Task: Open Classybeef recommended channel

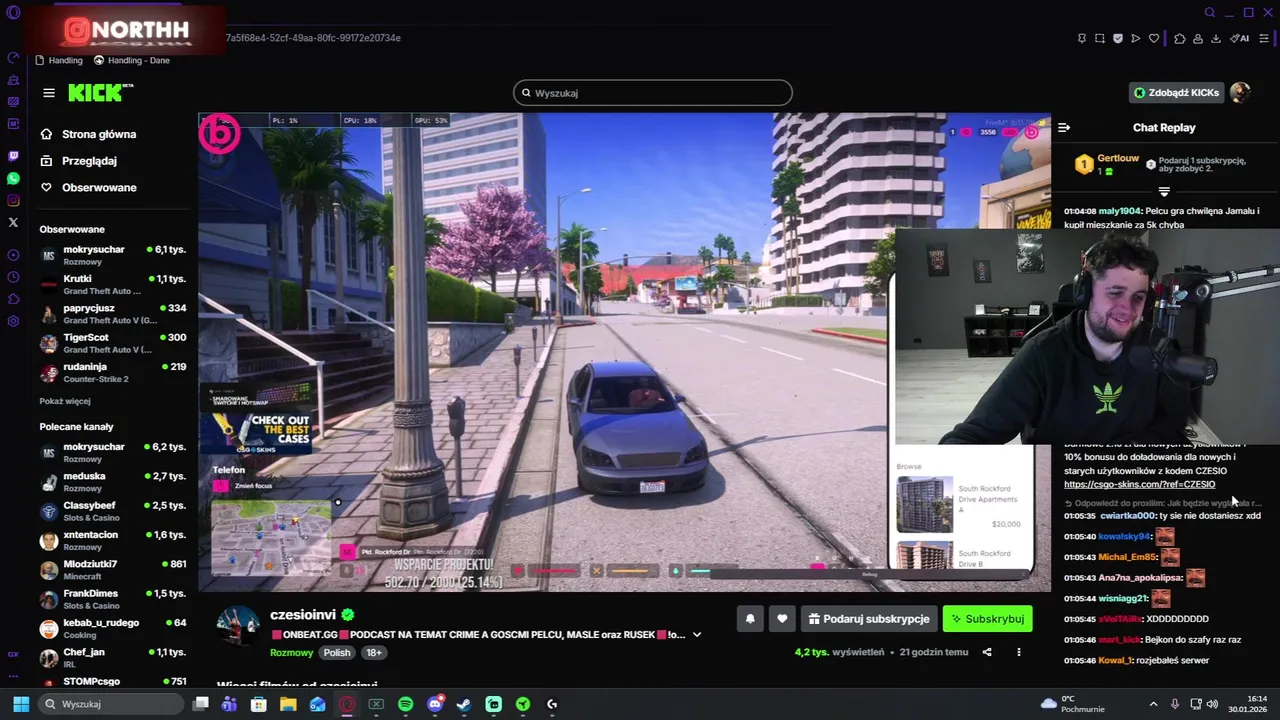Action: [x=113, y=511]
